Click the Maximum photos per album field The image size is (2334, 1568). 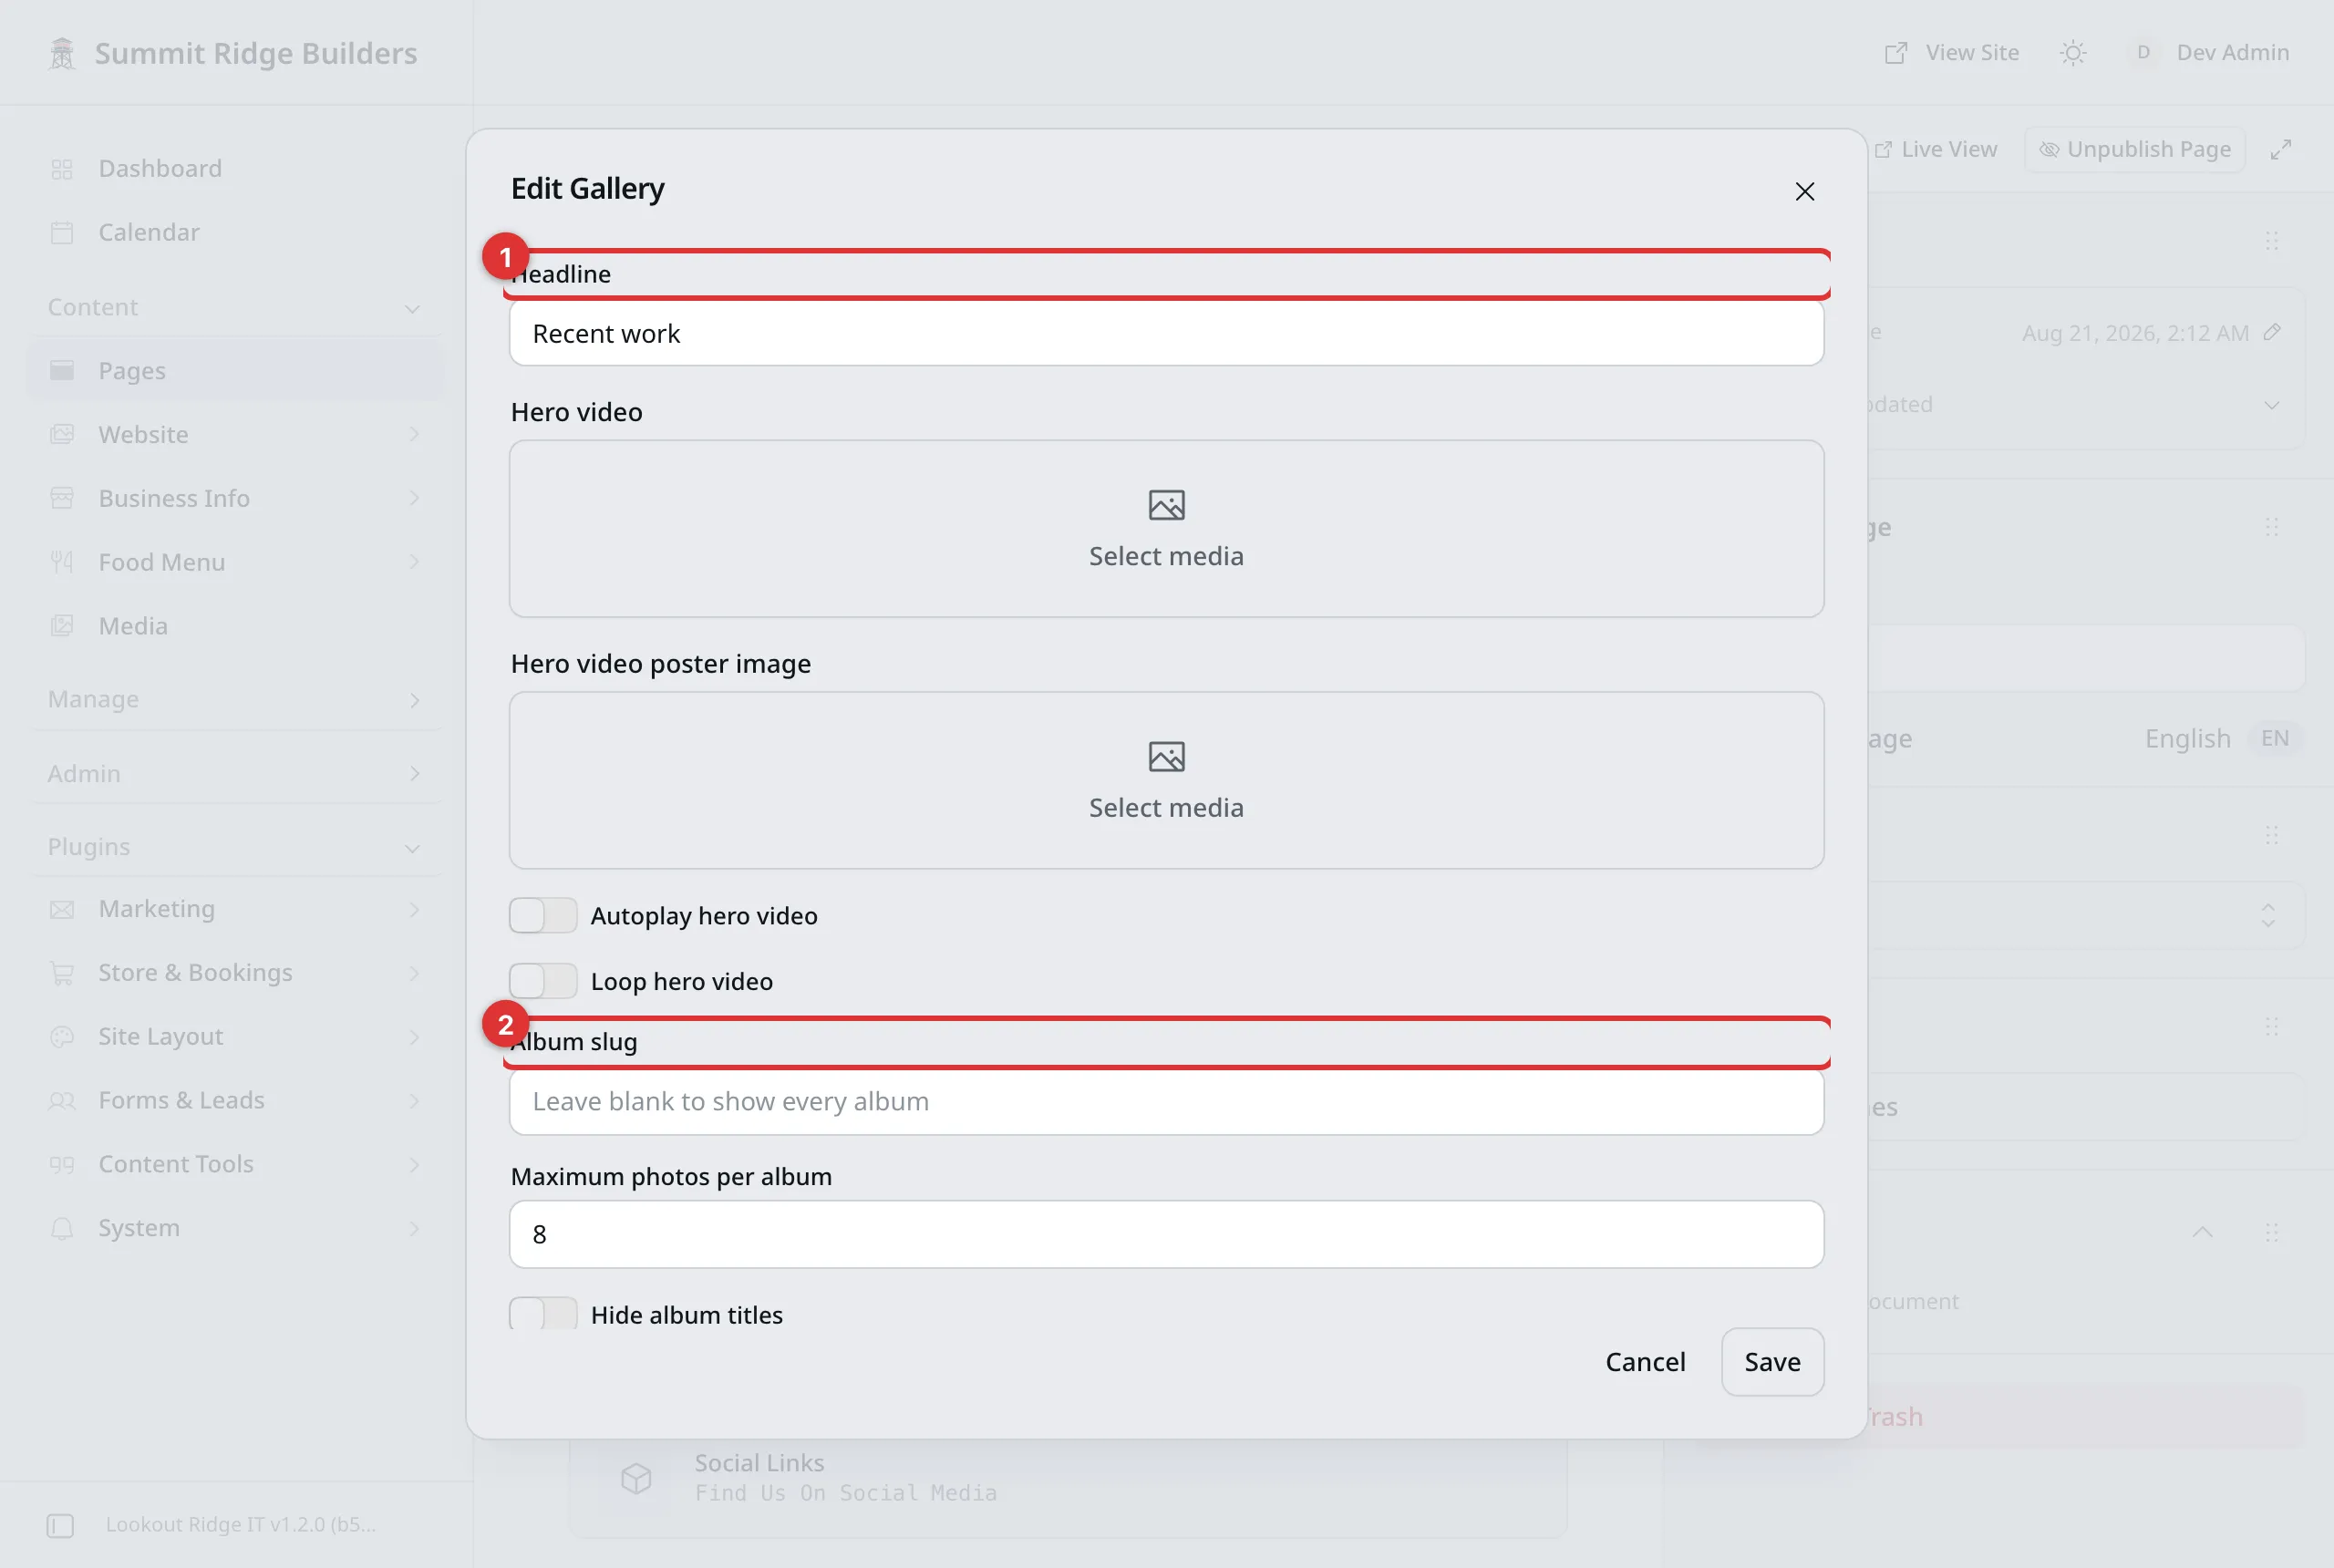(x=1166, y=1234)
